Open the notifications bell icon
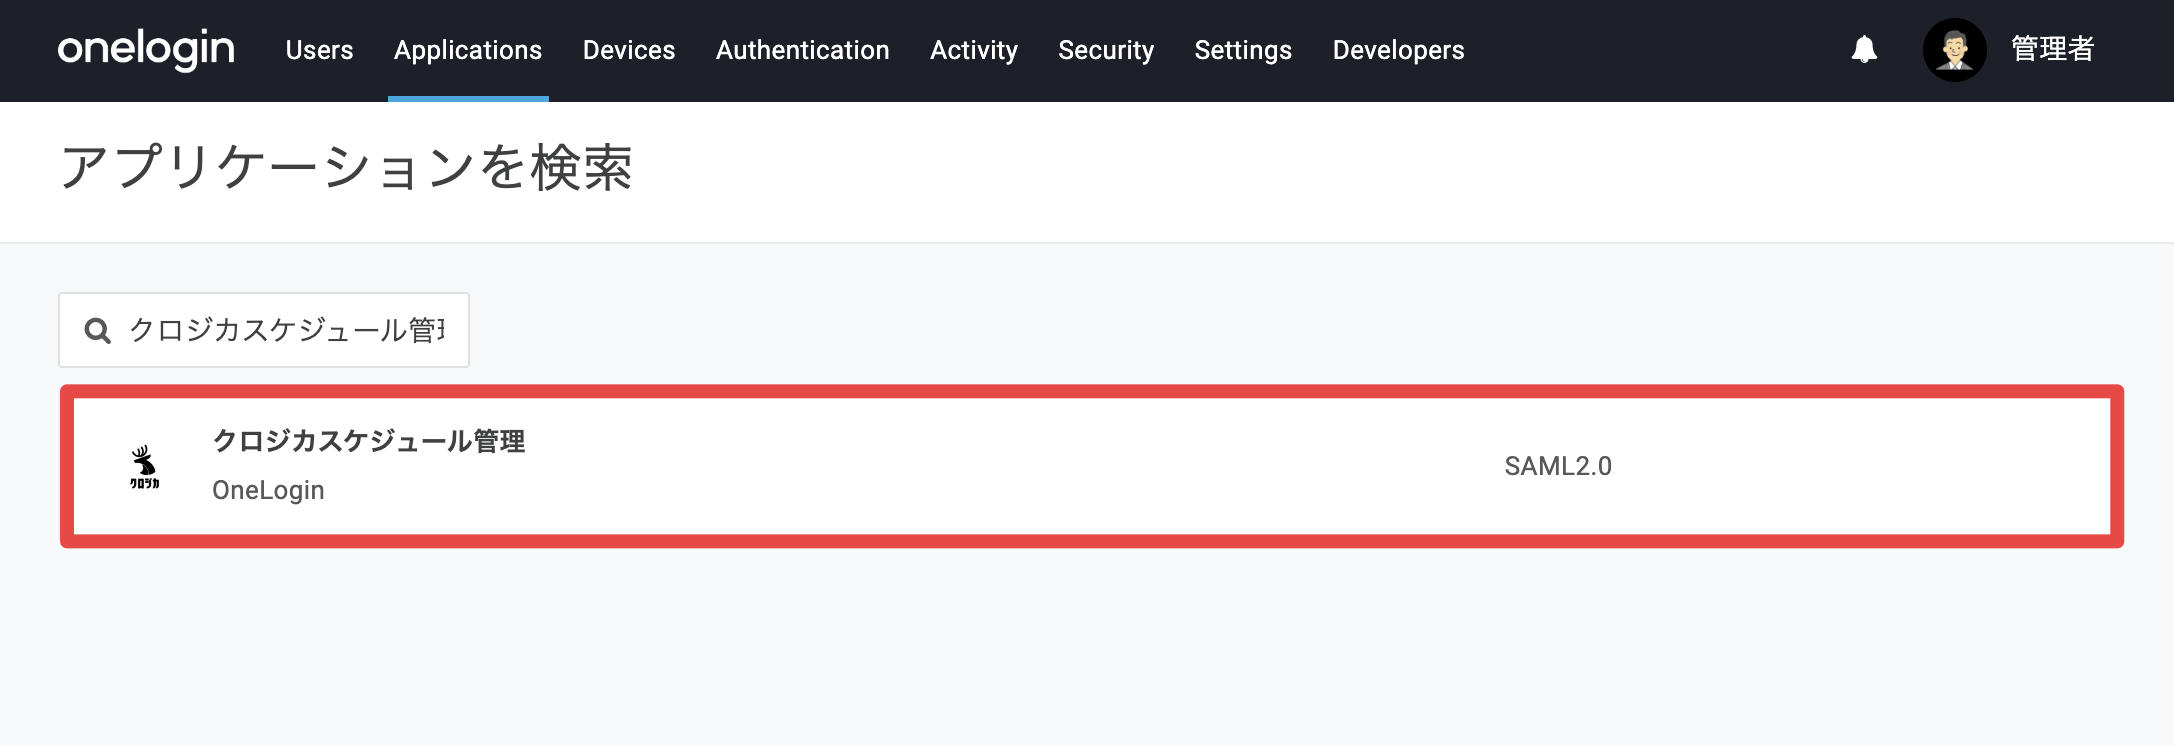This screenshot has height=746, width=2174. (x=1864, y=50)
